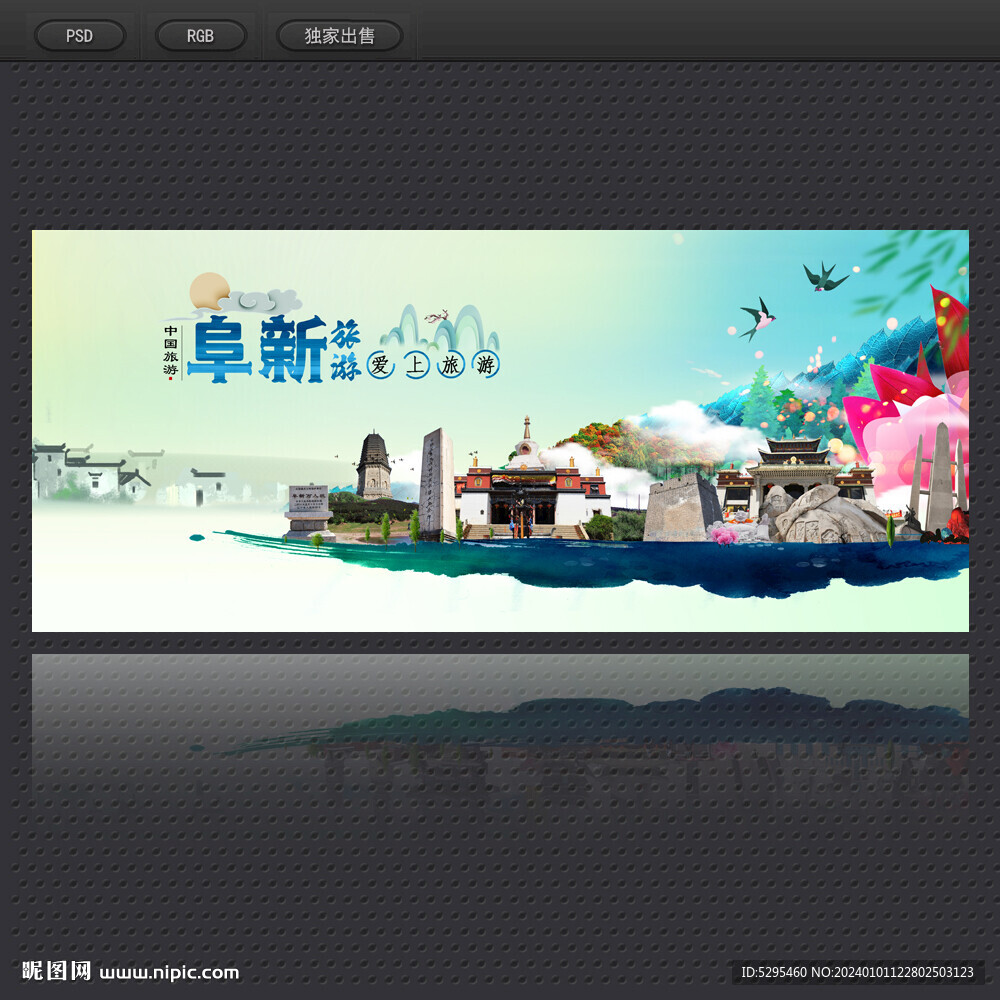Click the white Hui-style houses on left

90,472
